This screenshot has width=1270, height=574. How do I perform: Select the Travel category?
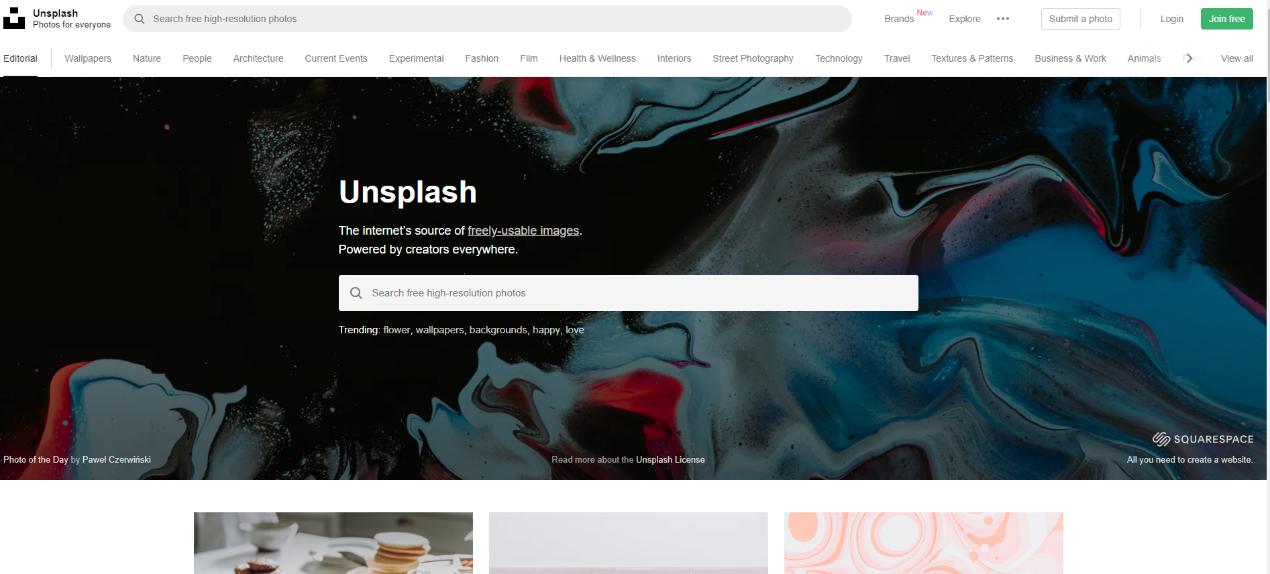point(897,58)
